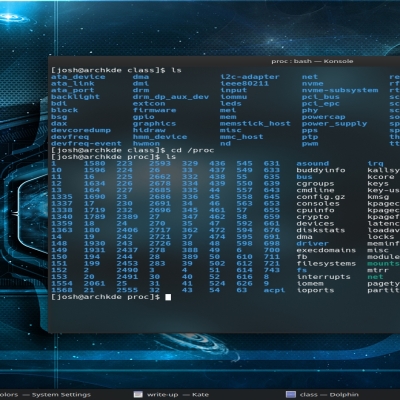The height and width of the screenshot is (400, 400).
Task: Click hmm_device in the listing
Action: point(160,137)
